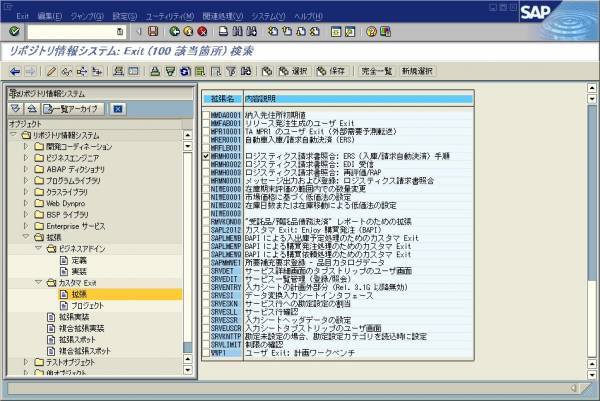
Task: Click the pencil Change icon
Action: click(x=50, y=71)
